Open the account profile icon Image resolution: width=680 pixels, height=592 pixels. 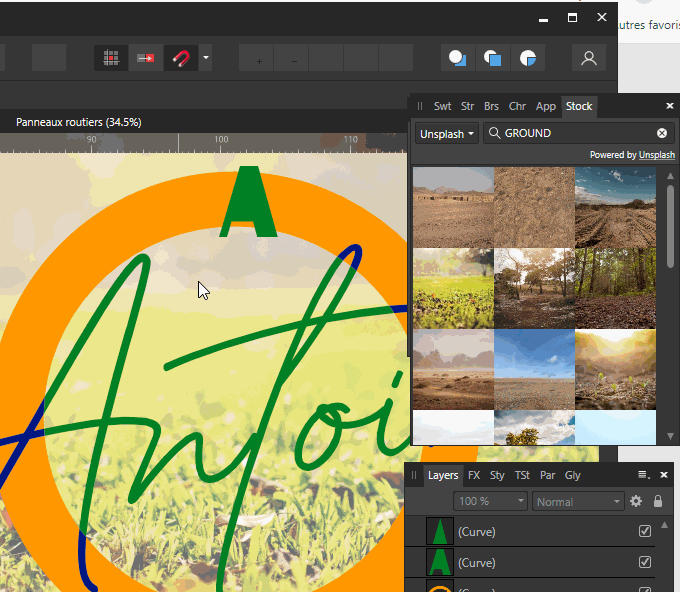coord(589,58)
